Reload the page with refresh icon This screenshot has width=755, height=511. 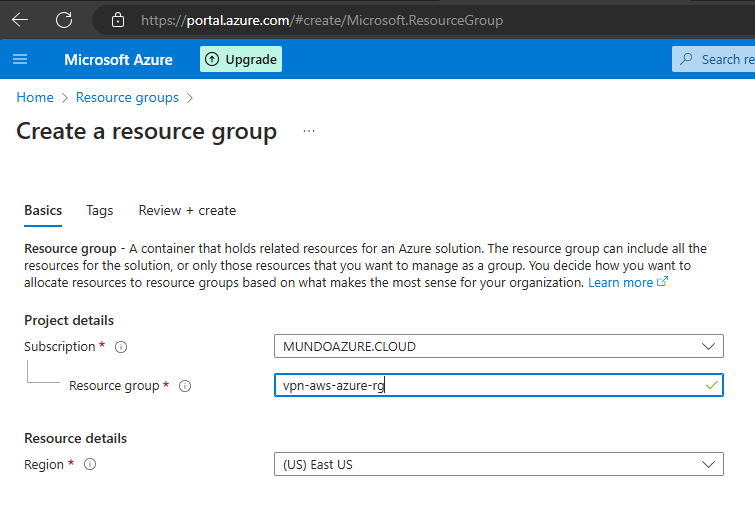[x=64, y=20]
